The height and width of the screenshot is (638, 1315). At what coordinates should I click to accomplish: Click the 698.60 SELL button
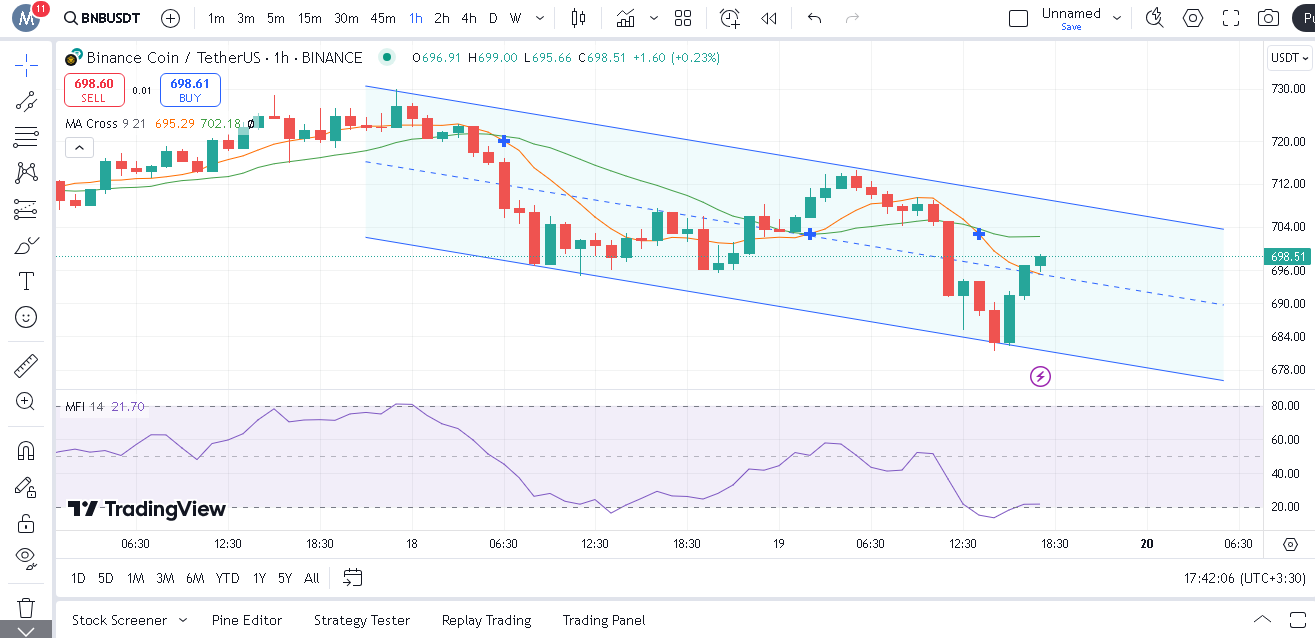click(x=94, y=90)
